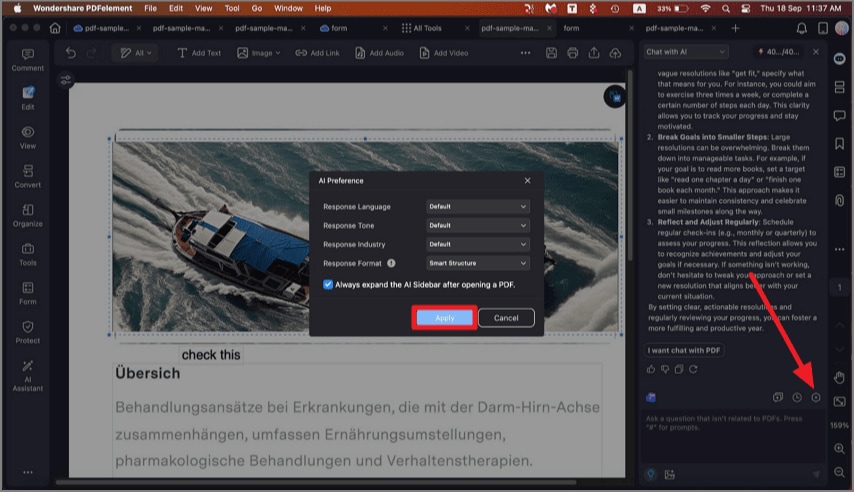Image resolution: width=854 pixels, height=492 pixels.
Task: Open bookmarks panel in right sidebar
Action: [x=839, y=143]
